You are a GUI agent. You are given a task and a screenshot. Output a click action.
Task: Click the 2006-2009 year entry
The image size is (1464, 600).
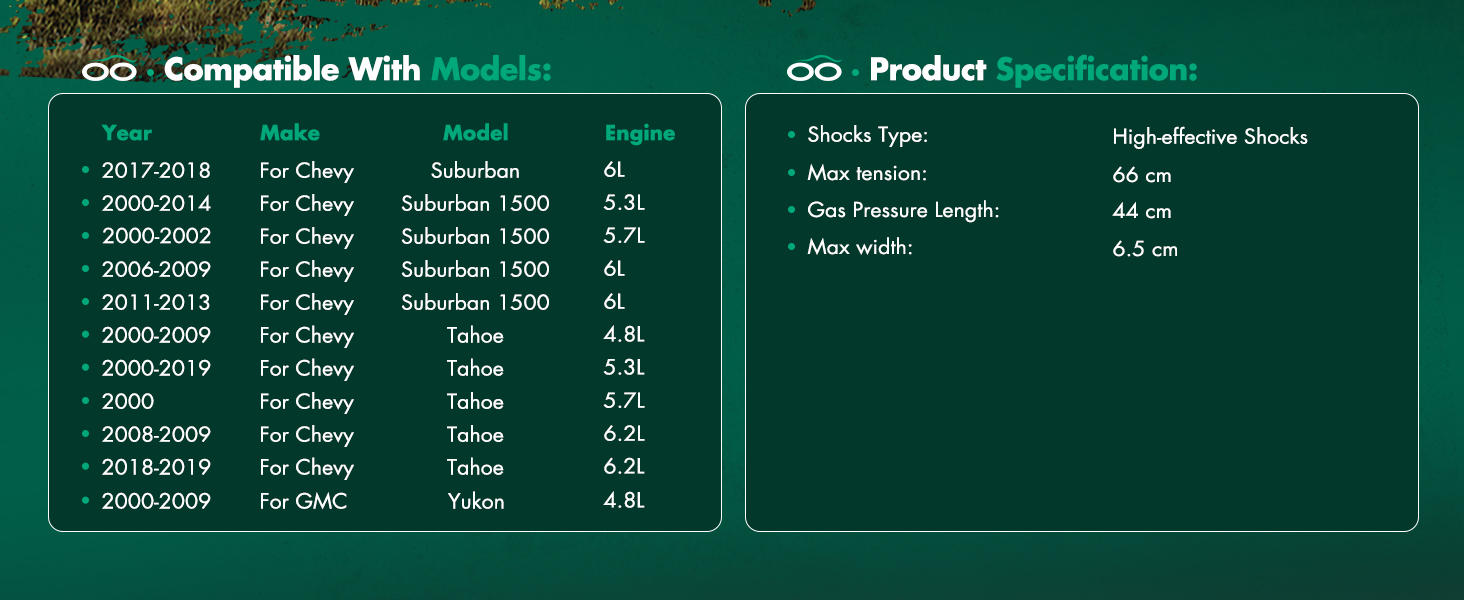pyautogui.click(x=156, y=270)
